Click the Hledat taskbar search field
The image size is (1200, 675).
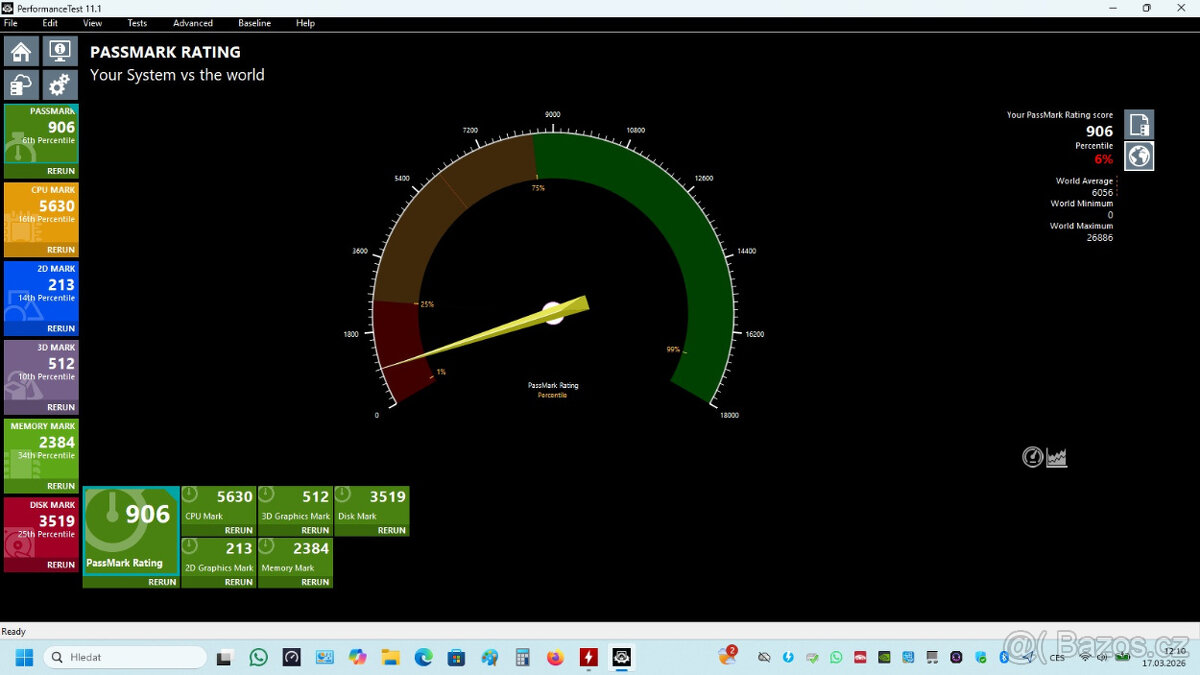coord(125,657)
